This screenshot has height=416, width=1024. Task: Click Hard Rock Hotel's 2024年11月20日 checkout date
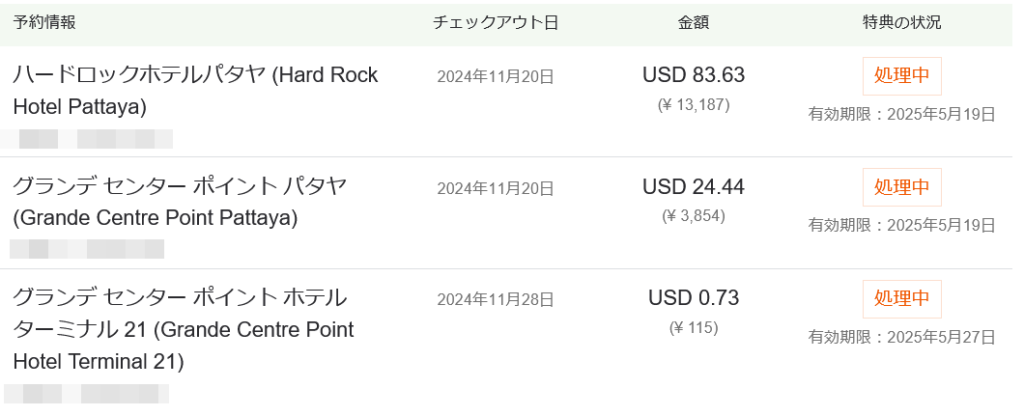point(495,76)
